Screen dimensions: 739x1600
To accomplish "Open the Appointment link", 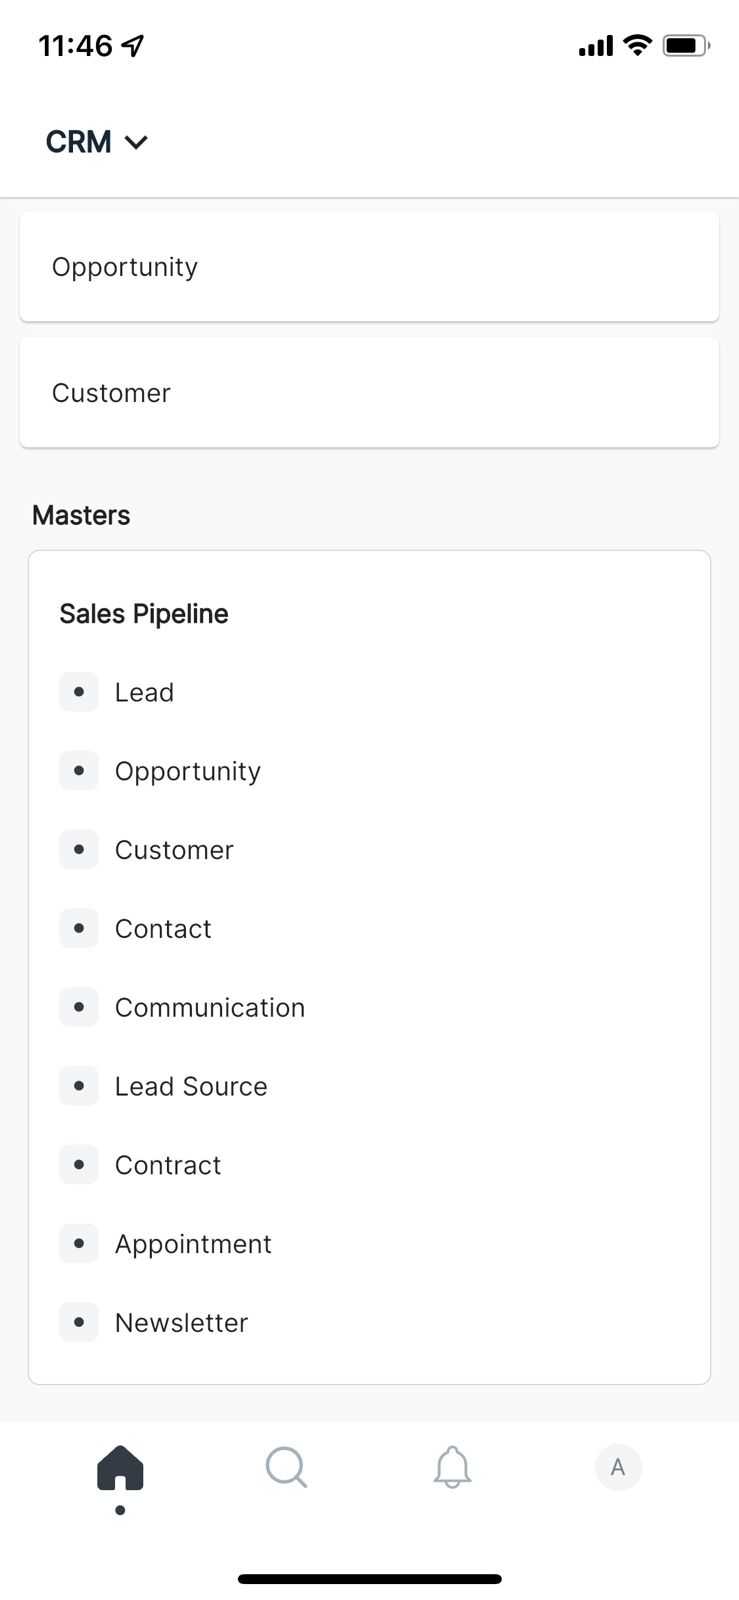I will pos(193,1244).
